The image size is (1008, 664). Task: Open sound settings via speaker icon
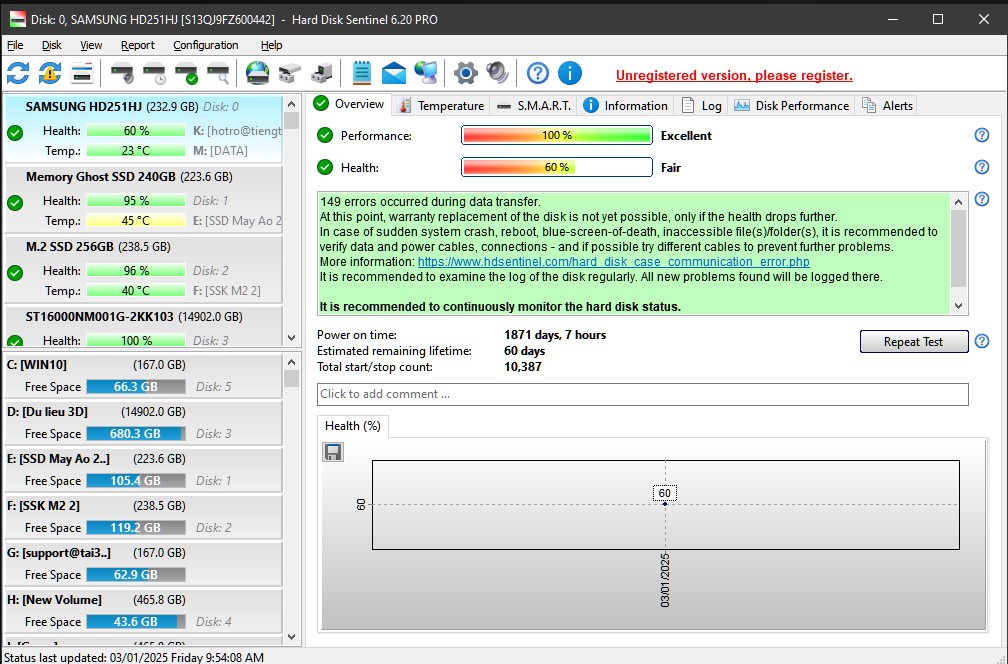(496, 72)
